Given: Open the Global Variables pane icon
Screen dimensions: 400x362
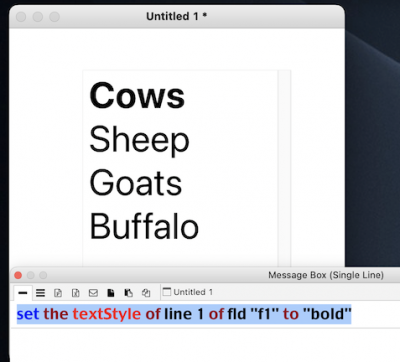Looking at the screenshot, I should click(76, 293).
